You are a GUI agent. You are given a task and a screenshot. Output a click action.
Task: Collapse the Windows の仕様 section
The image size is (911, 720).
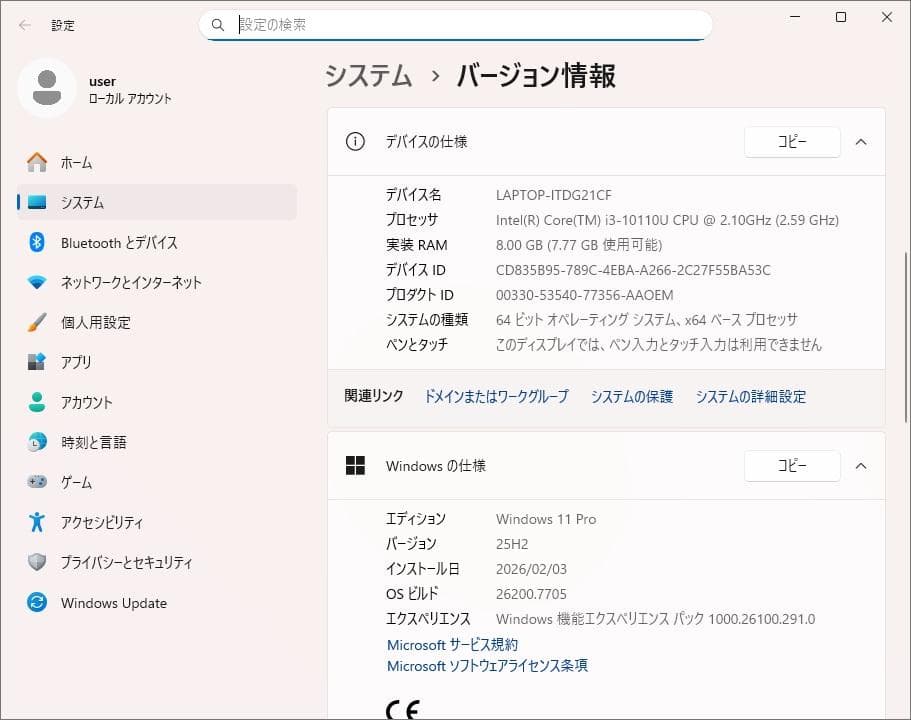[861, 465]
